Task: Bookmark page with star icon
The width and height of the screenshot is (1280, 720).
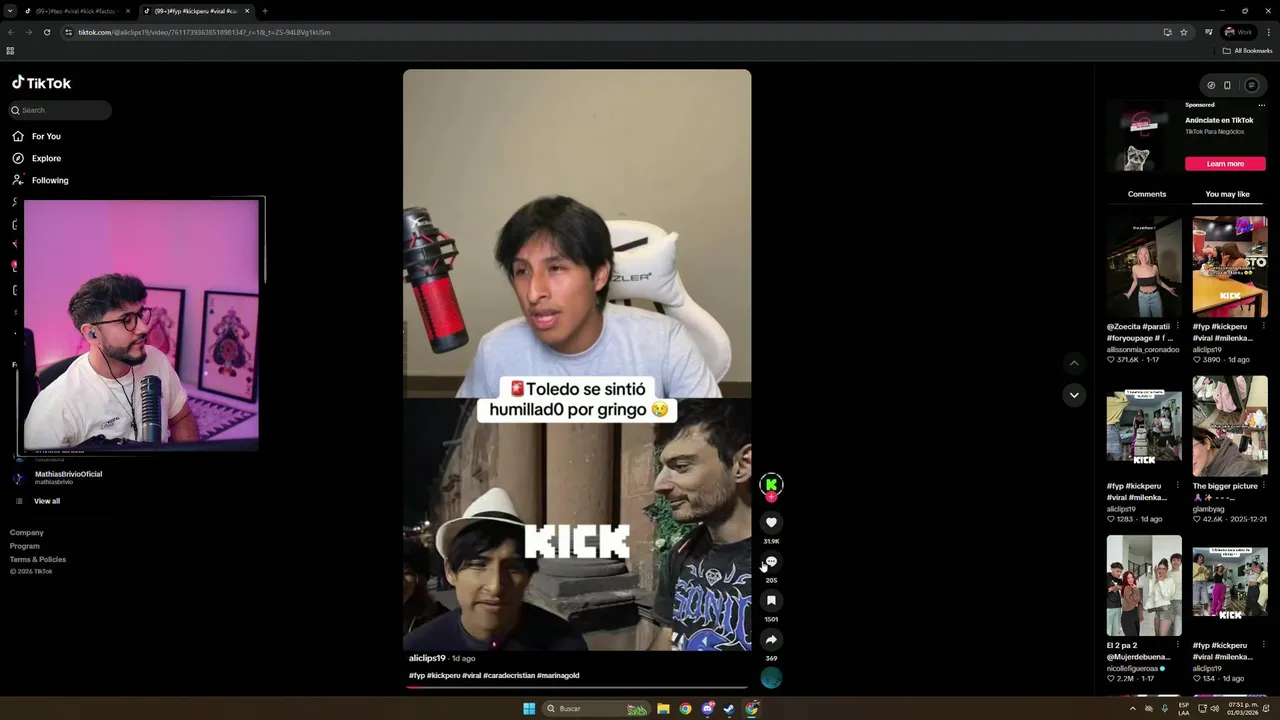Action: tap(1184, 32)
